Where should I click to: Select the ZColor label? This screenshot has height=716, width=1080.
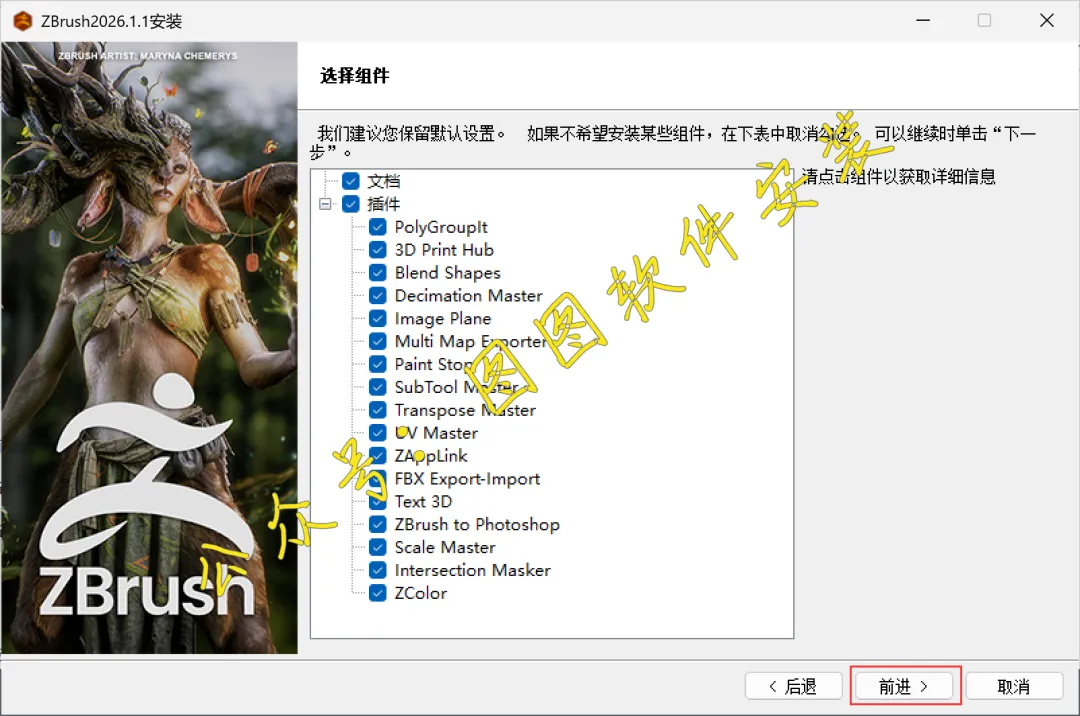pos(421,593)
